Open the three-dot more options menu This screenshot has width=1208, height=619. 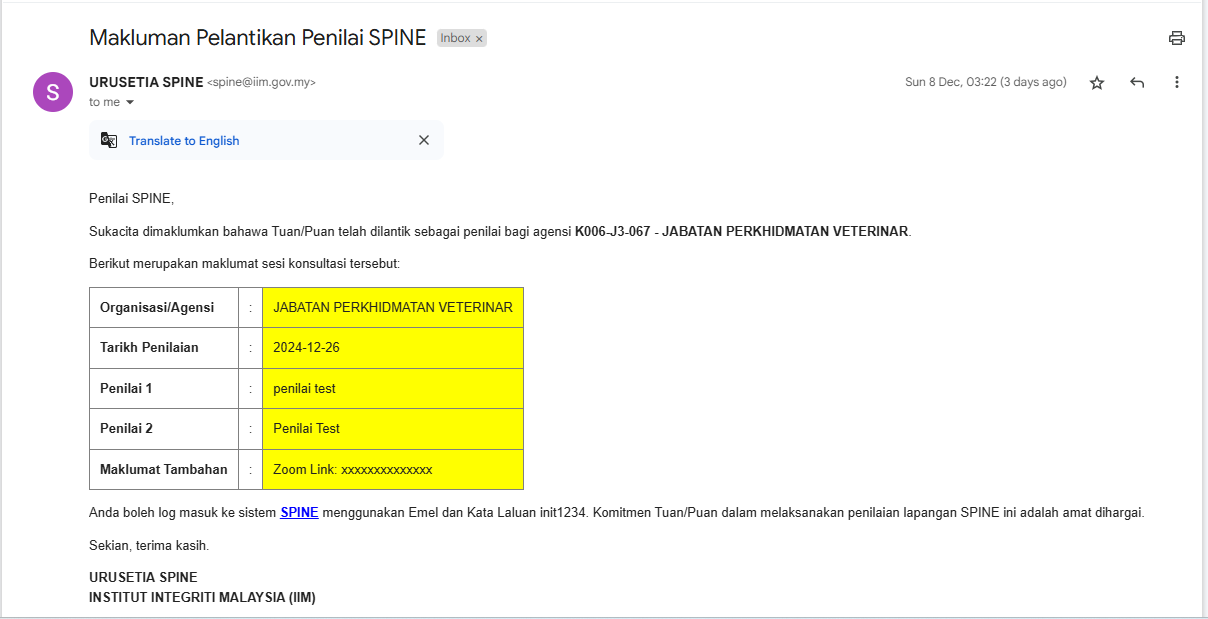(1177, 83)
